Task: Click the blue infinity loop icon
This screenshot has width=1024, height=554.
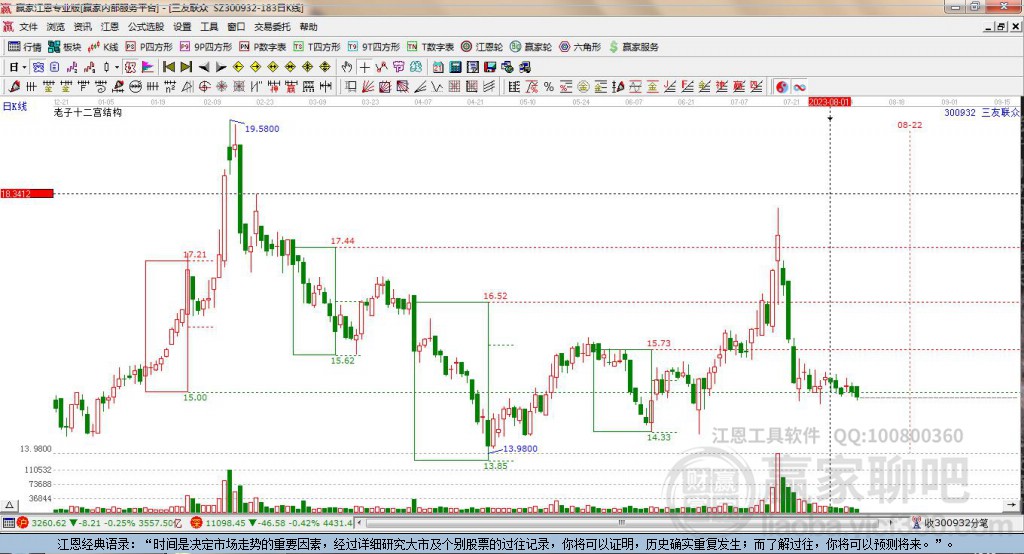Action: pos(799,86)
